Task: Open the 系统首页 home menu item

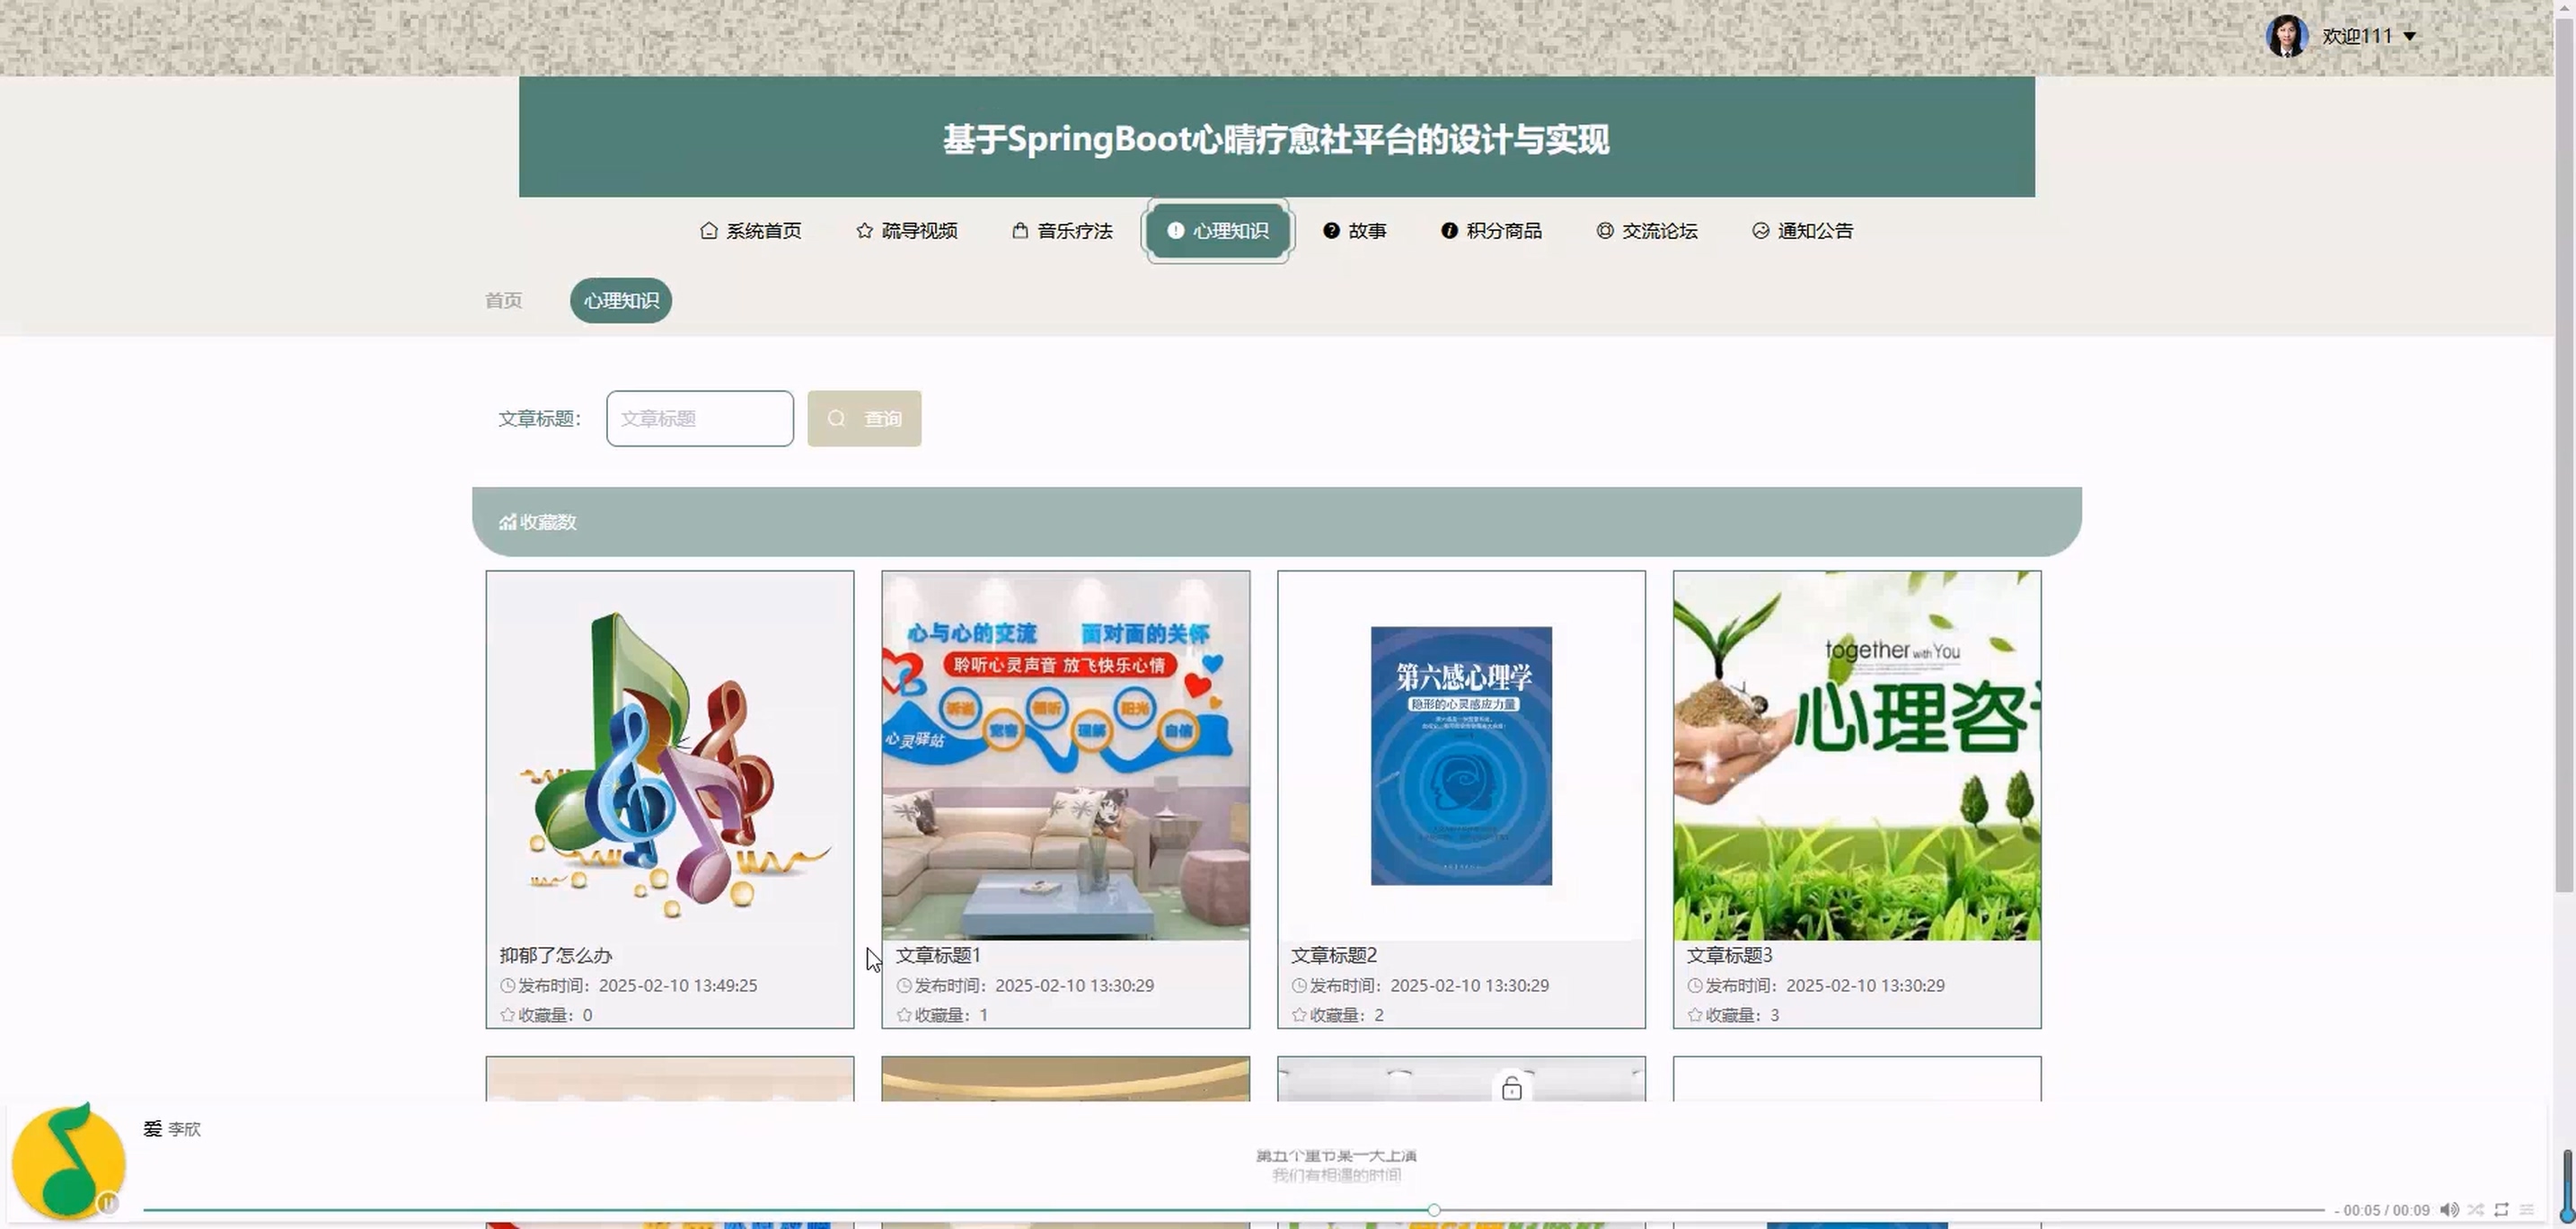Action: [750, 231]
